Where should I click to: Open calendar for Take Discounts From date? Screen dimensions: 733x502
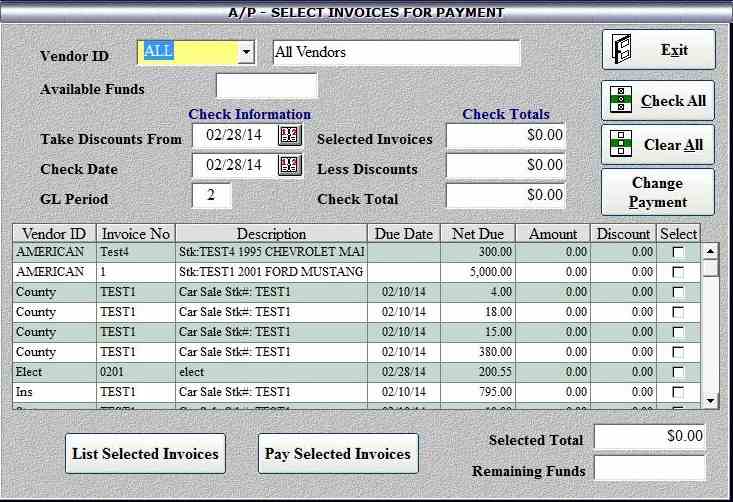pos(290,136)
